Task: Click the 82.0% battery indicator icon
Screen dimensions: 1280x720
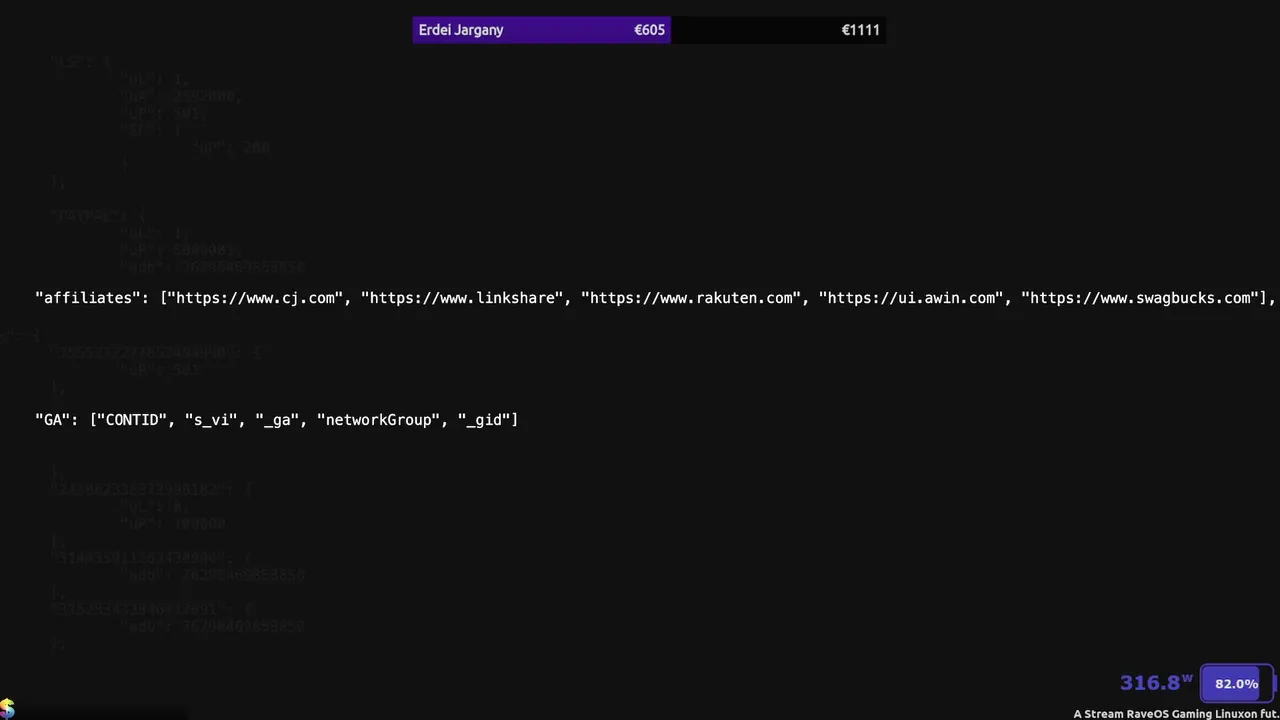Action: (1237, 684)
